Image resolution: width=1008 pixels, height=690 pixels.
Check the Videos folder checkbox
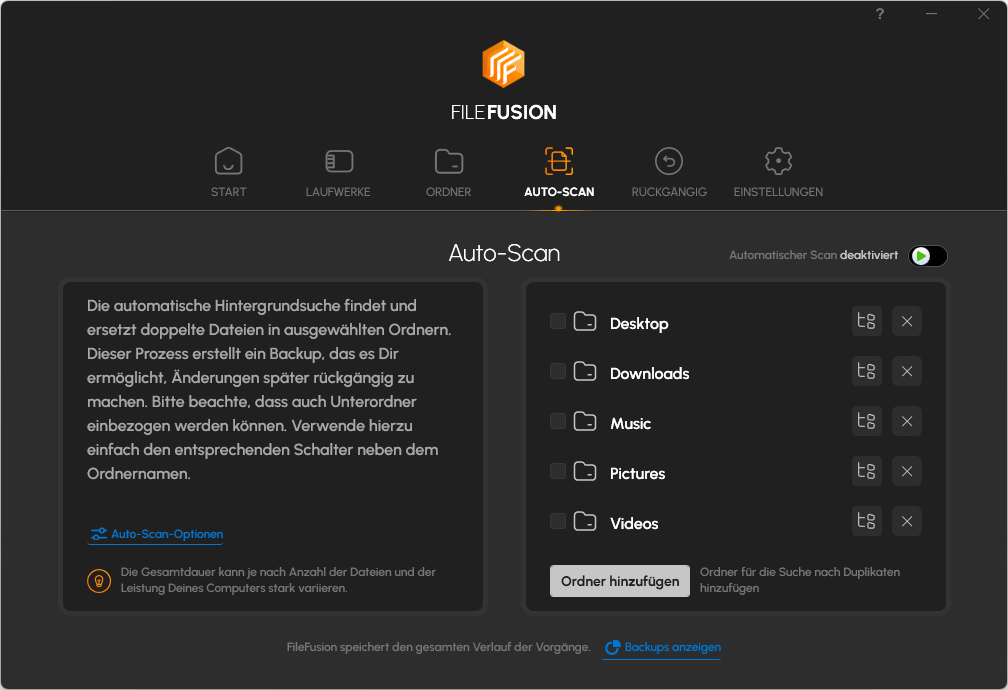(x=557, y=521)
